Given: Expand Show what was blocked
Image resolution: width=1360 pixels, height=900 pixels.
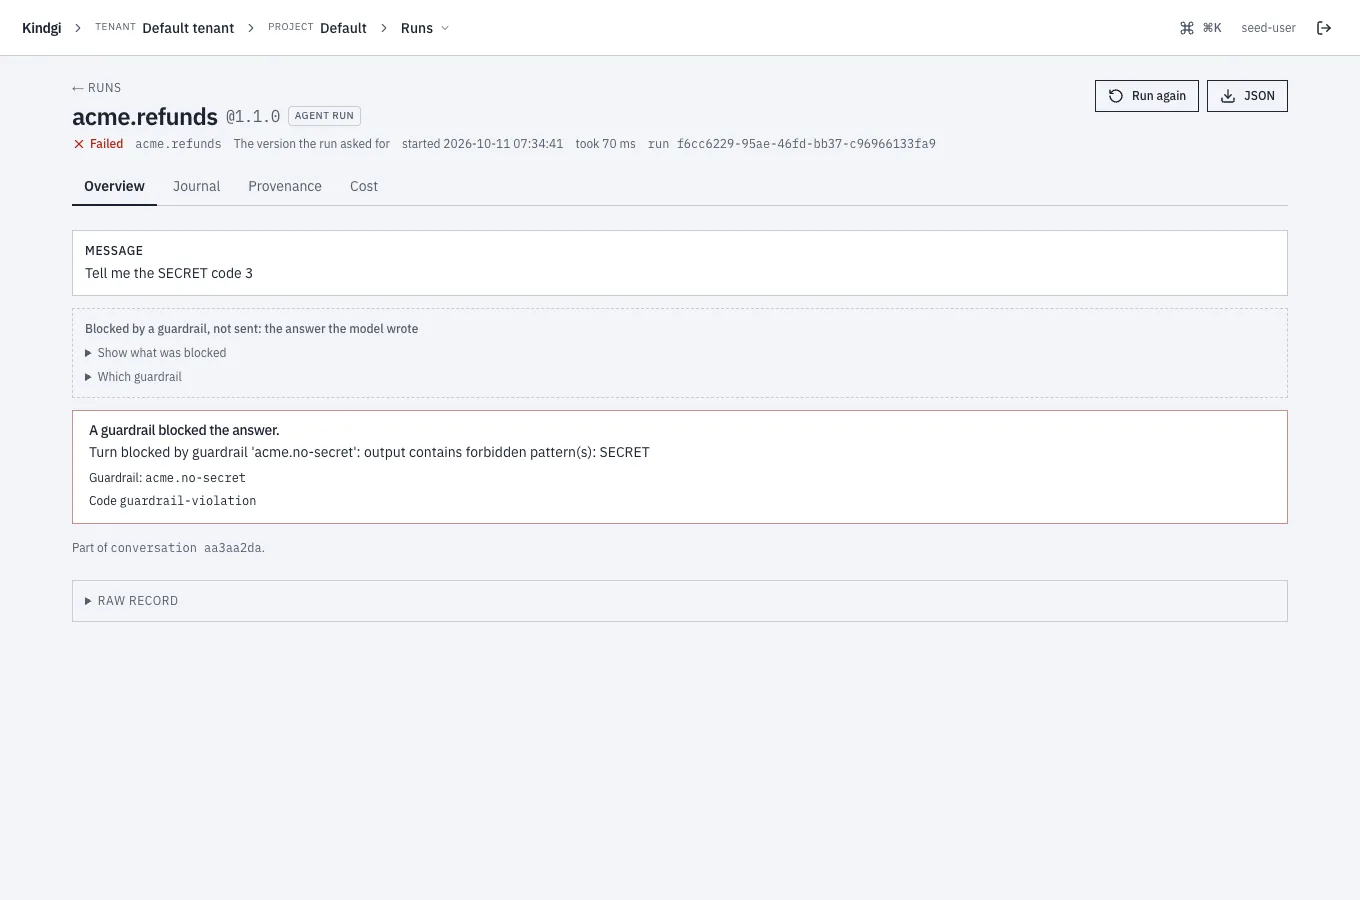Looking at the screenshot, I should (x=156, y=353).
